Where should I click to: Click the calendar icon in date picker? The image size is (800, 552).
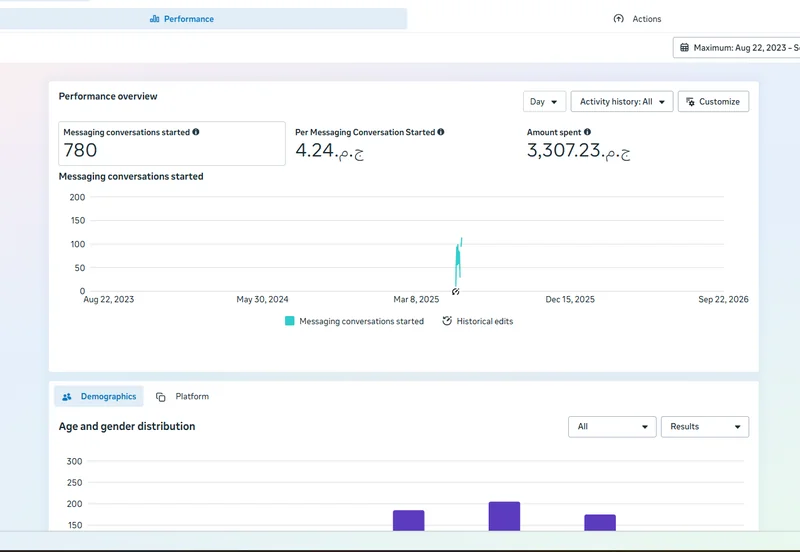tap(684, 47)
